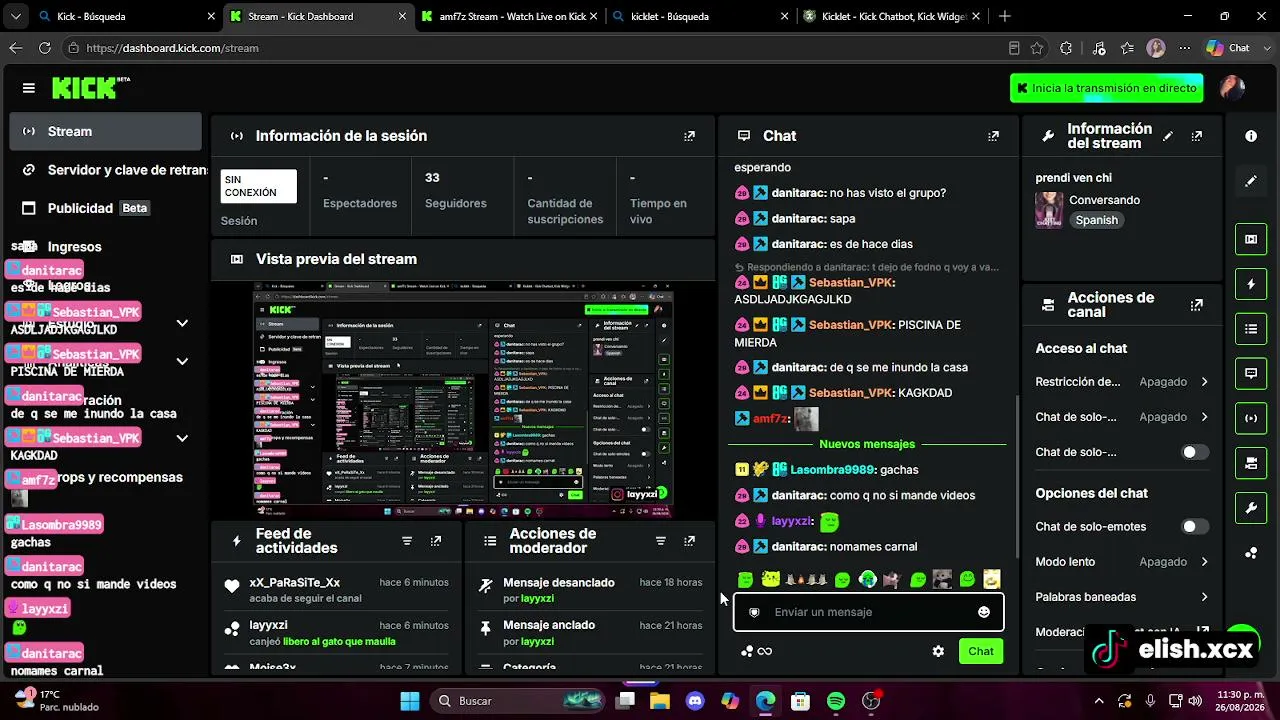
Task: Toggle the list moderator actions icon in the right rail
Action: [x=1251, y=329]
